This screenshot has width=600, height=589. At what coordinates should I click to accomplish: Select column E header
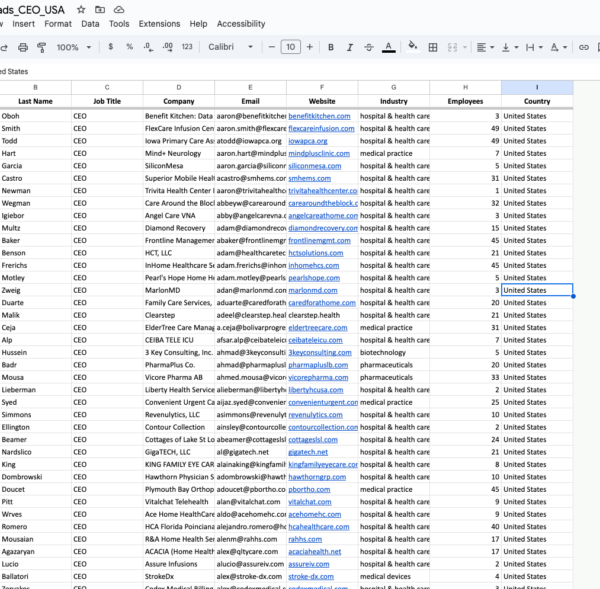click(x=250, y=88)
